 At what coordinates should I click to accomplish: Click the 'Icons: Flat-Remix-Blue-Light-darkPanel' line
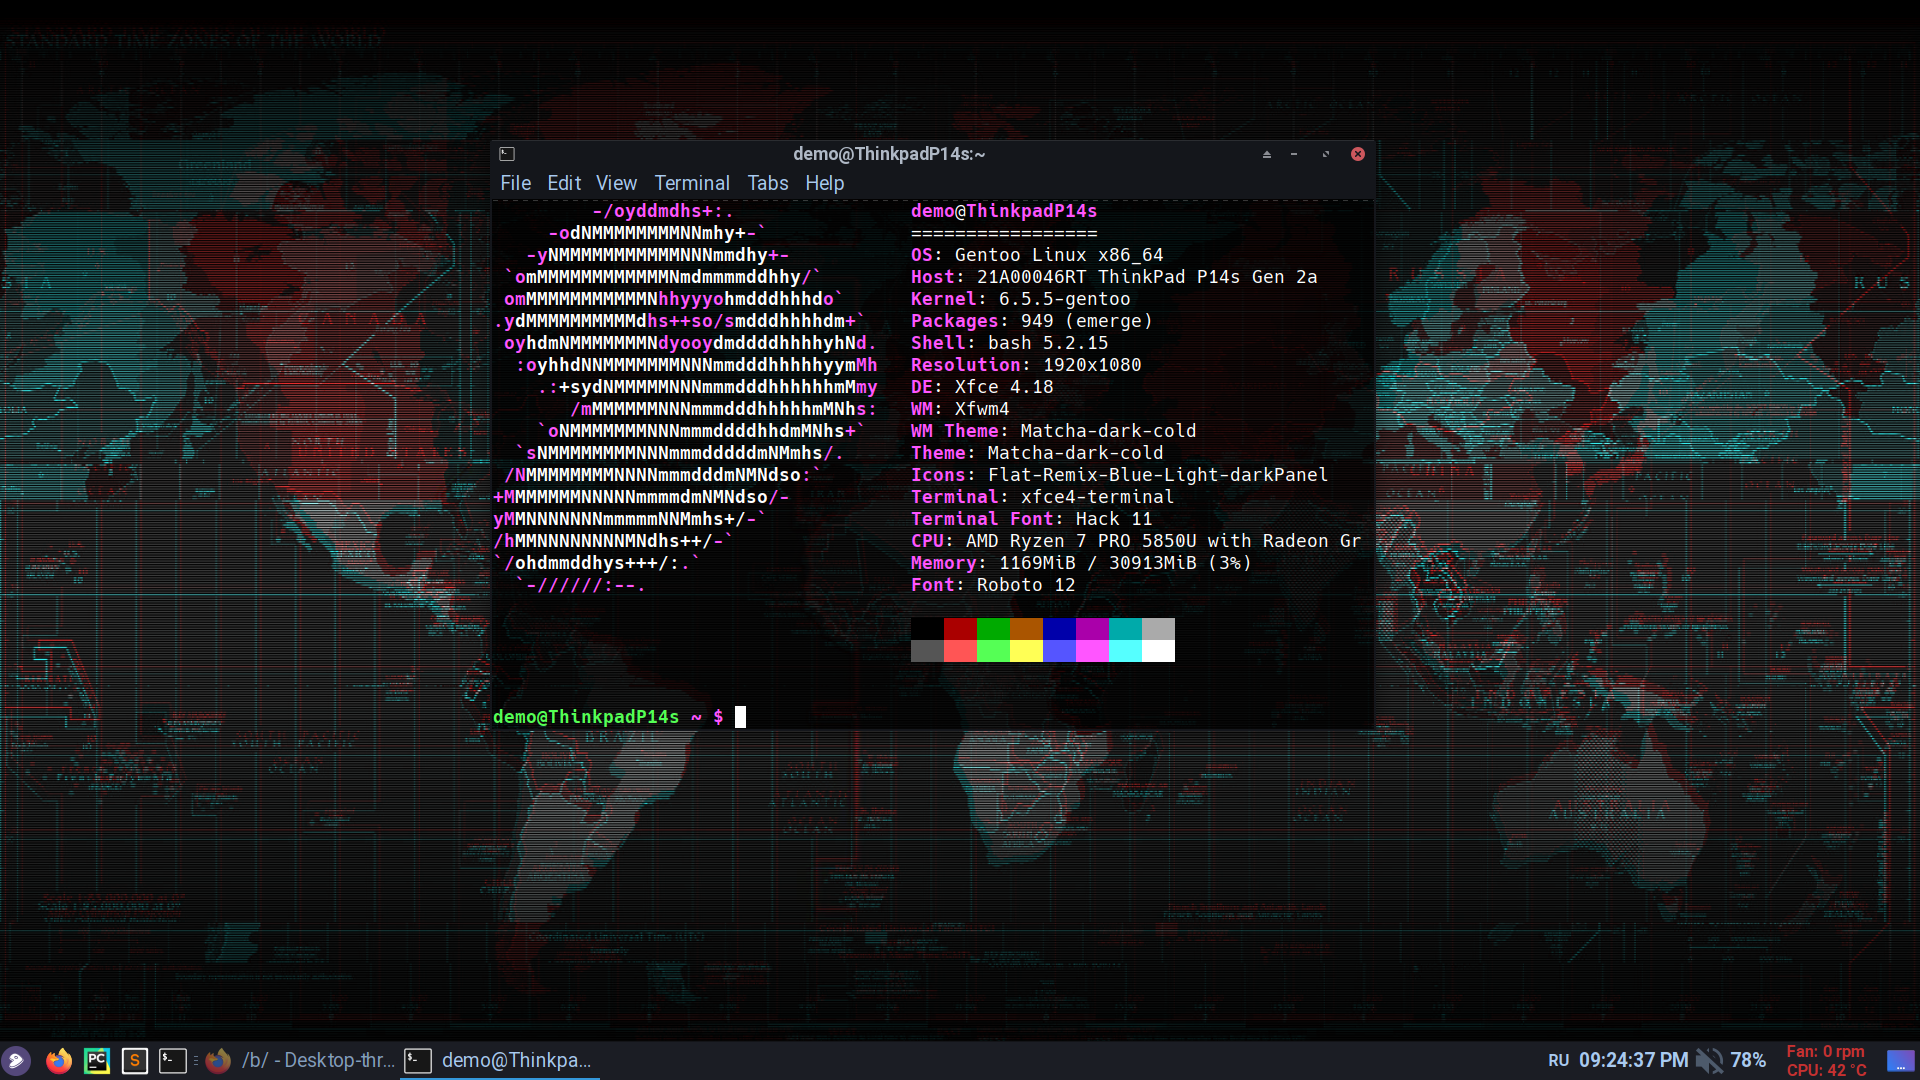tap(1120, 475)
